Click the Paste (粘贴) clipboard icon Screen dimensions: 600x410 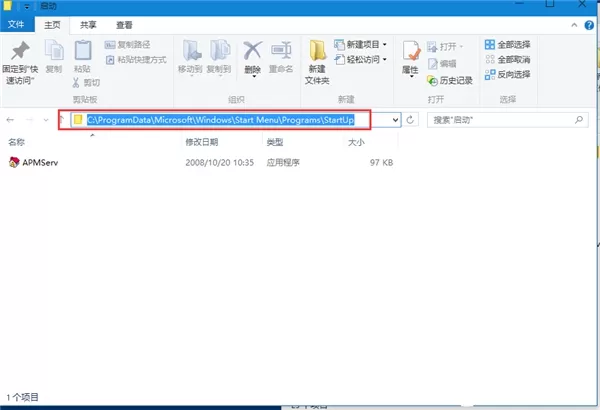(83, 50)
